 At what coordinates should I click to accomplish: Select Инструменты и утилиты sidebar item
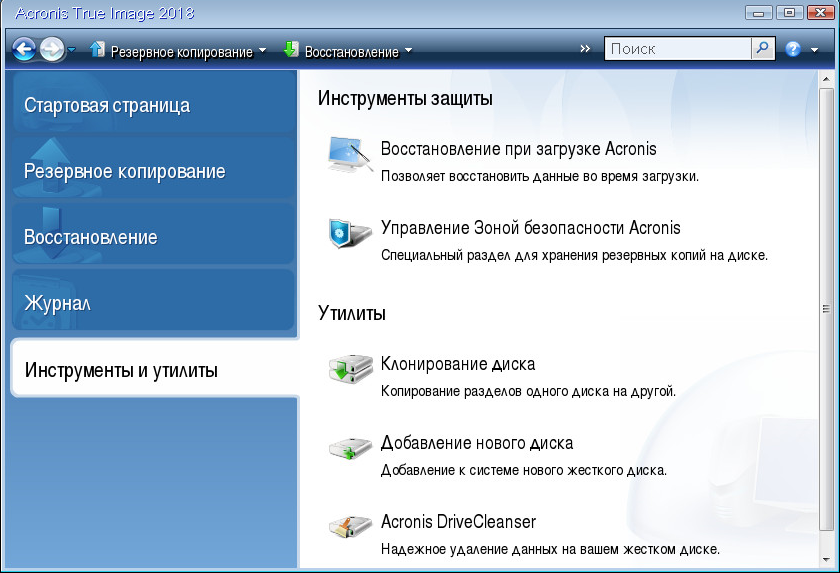coord(155,368)
